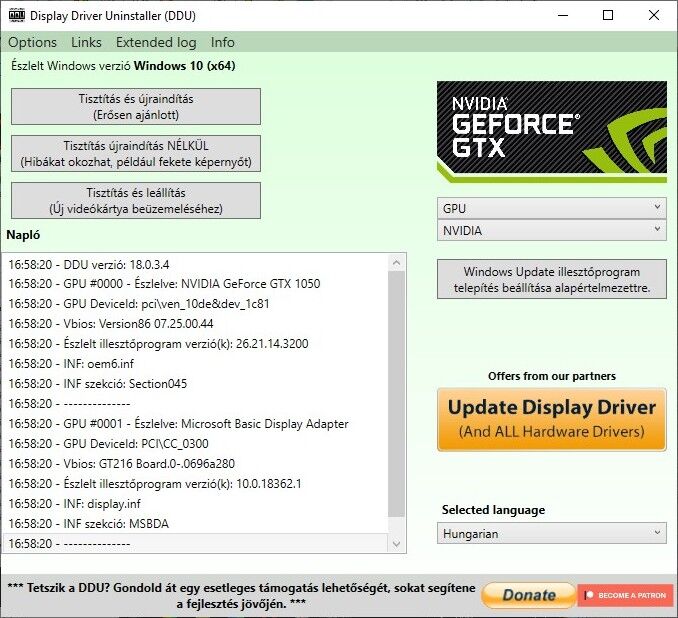Open the Info menu
The image size is (678, 618).
(223, 42)
